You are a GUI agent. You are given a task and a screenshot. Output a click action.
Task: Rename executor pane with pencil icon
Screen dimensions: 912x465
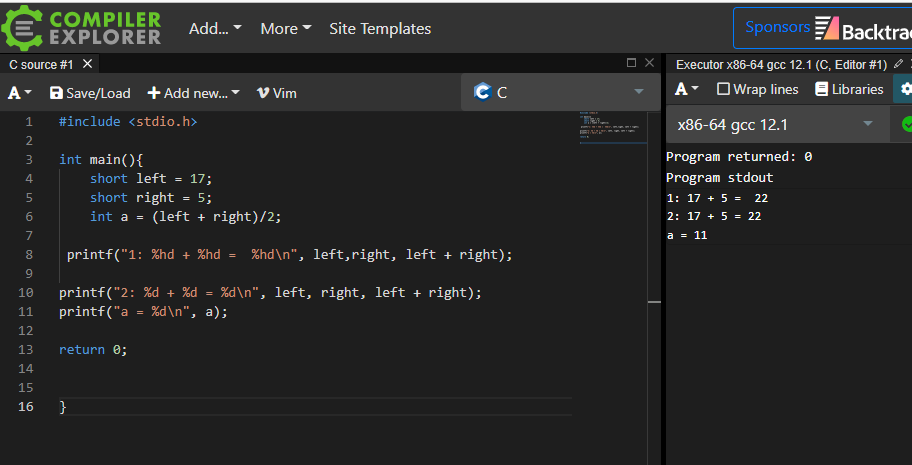pyautogui.click(x=899, y=63)
